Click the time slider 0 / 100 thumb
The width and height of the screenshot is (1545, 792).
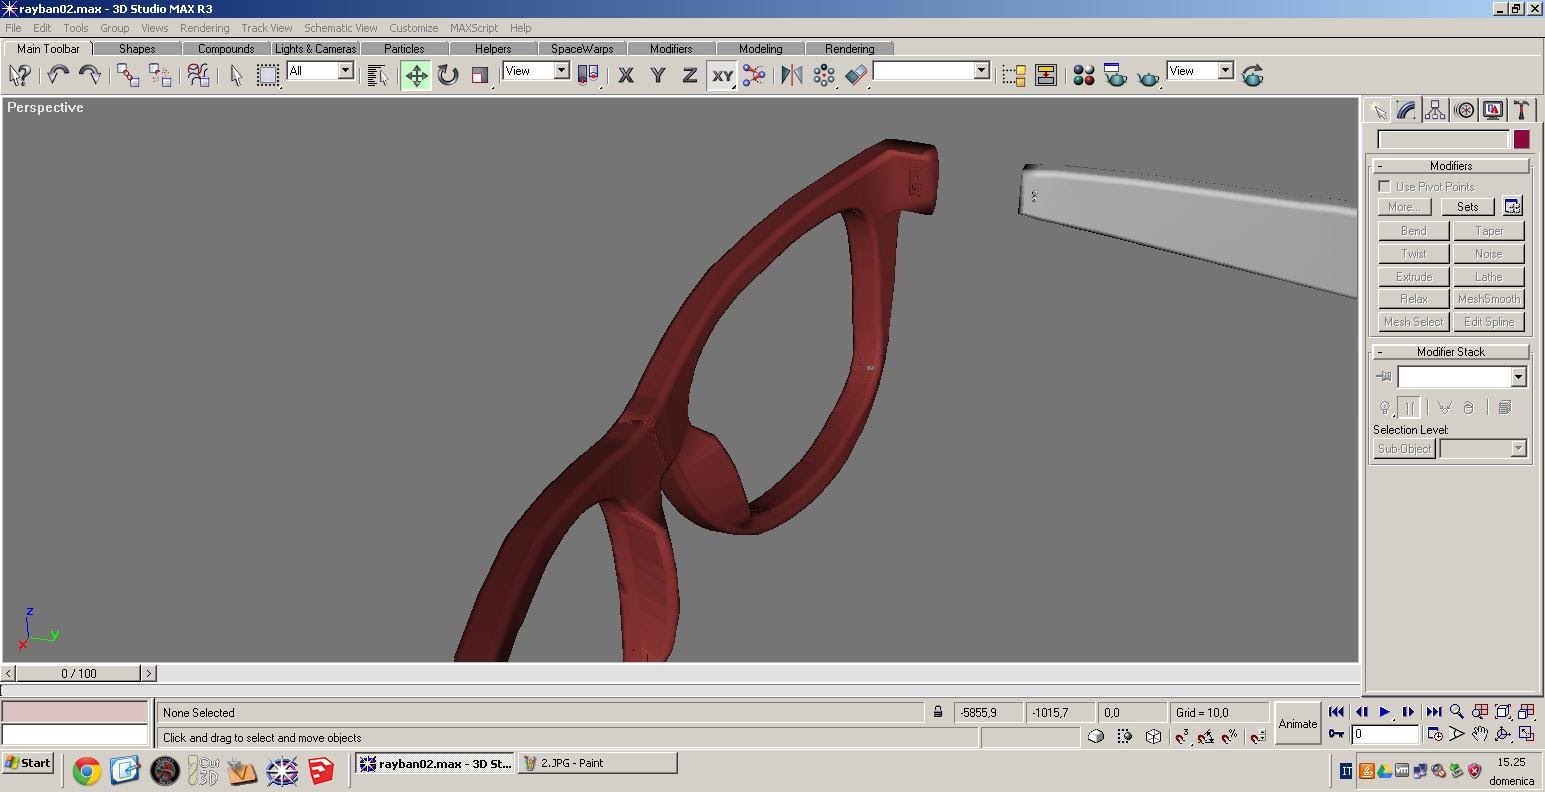coord(79,673)
